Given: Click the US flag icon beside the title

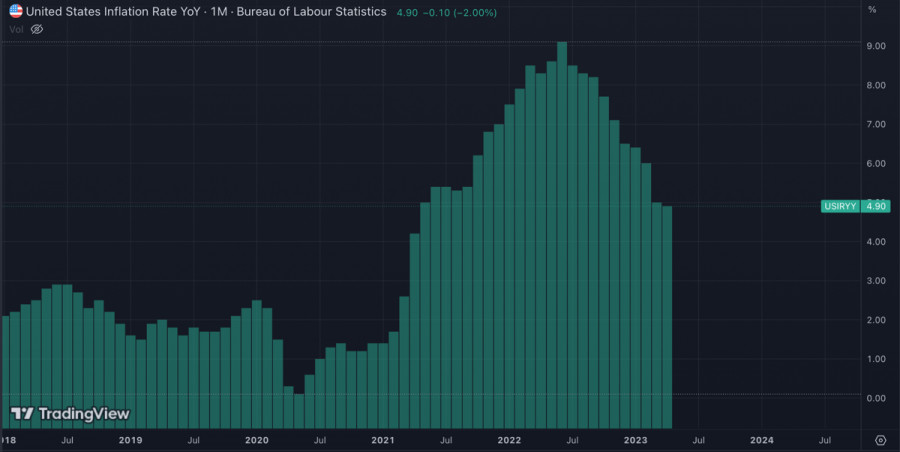Looking at the screenshot, I should (x=16, y=11).
